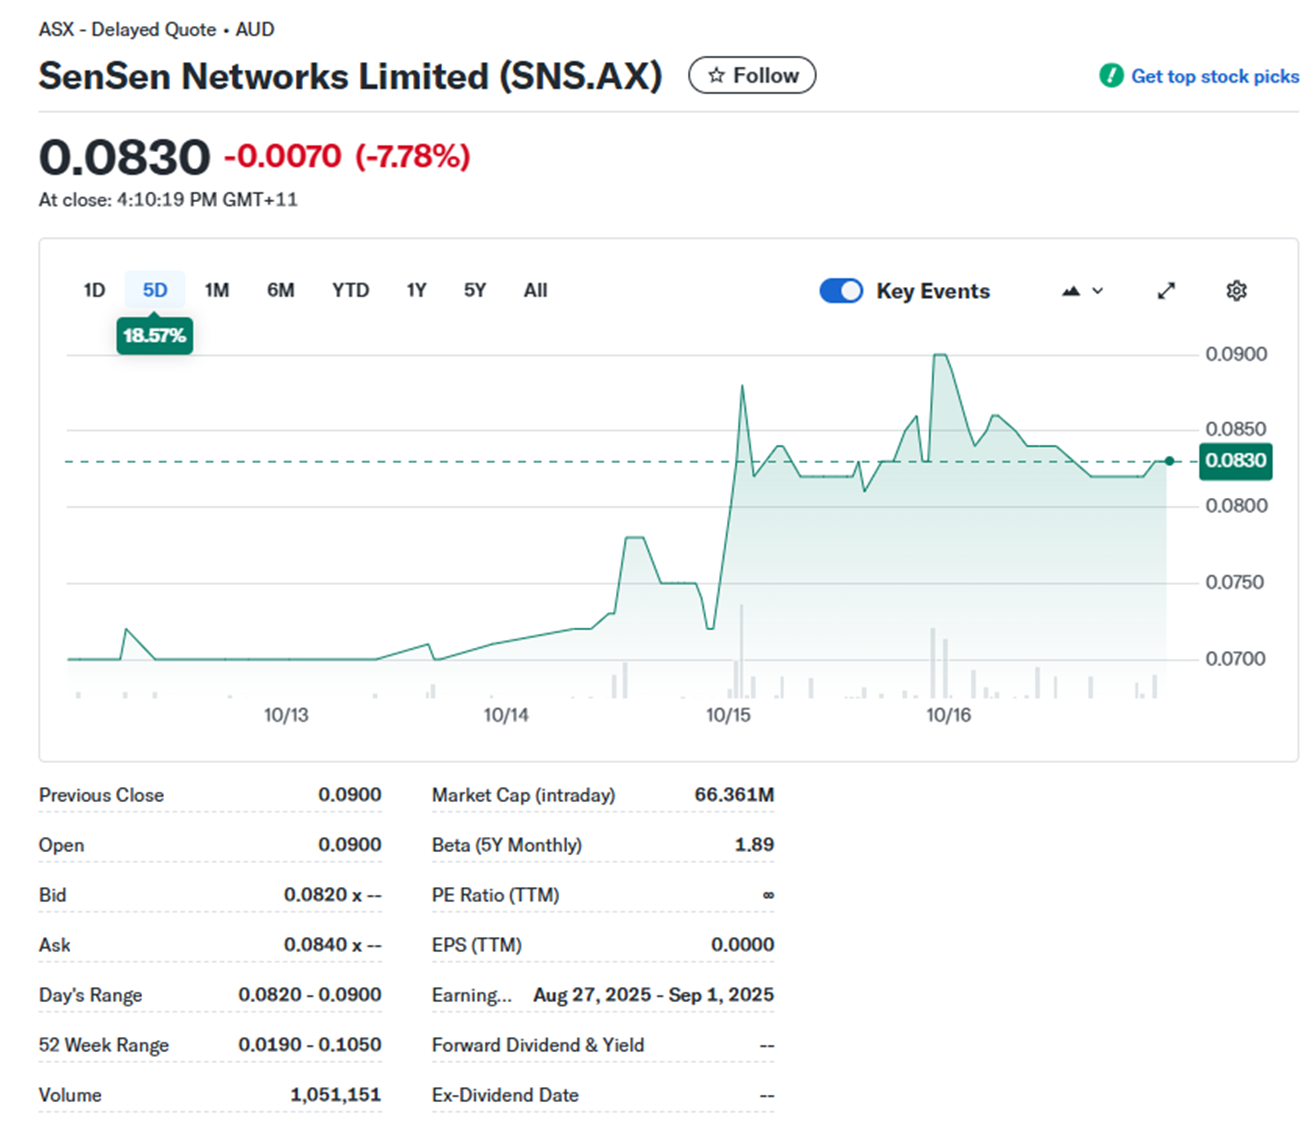Select the 1D chart range tab
This screenshot has height=1138, width=1309.
point(94,291)
